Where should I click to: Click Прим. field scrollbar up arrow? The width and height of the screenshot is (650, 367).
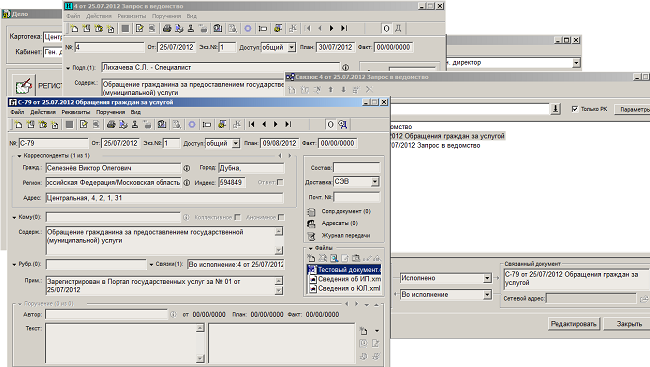point(279,281)
